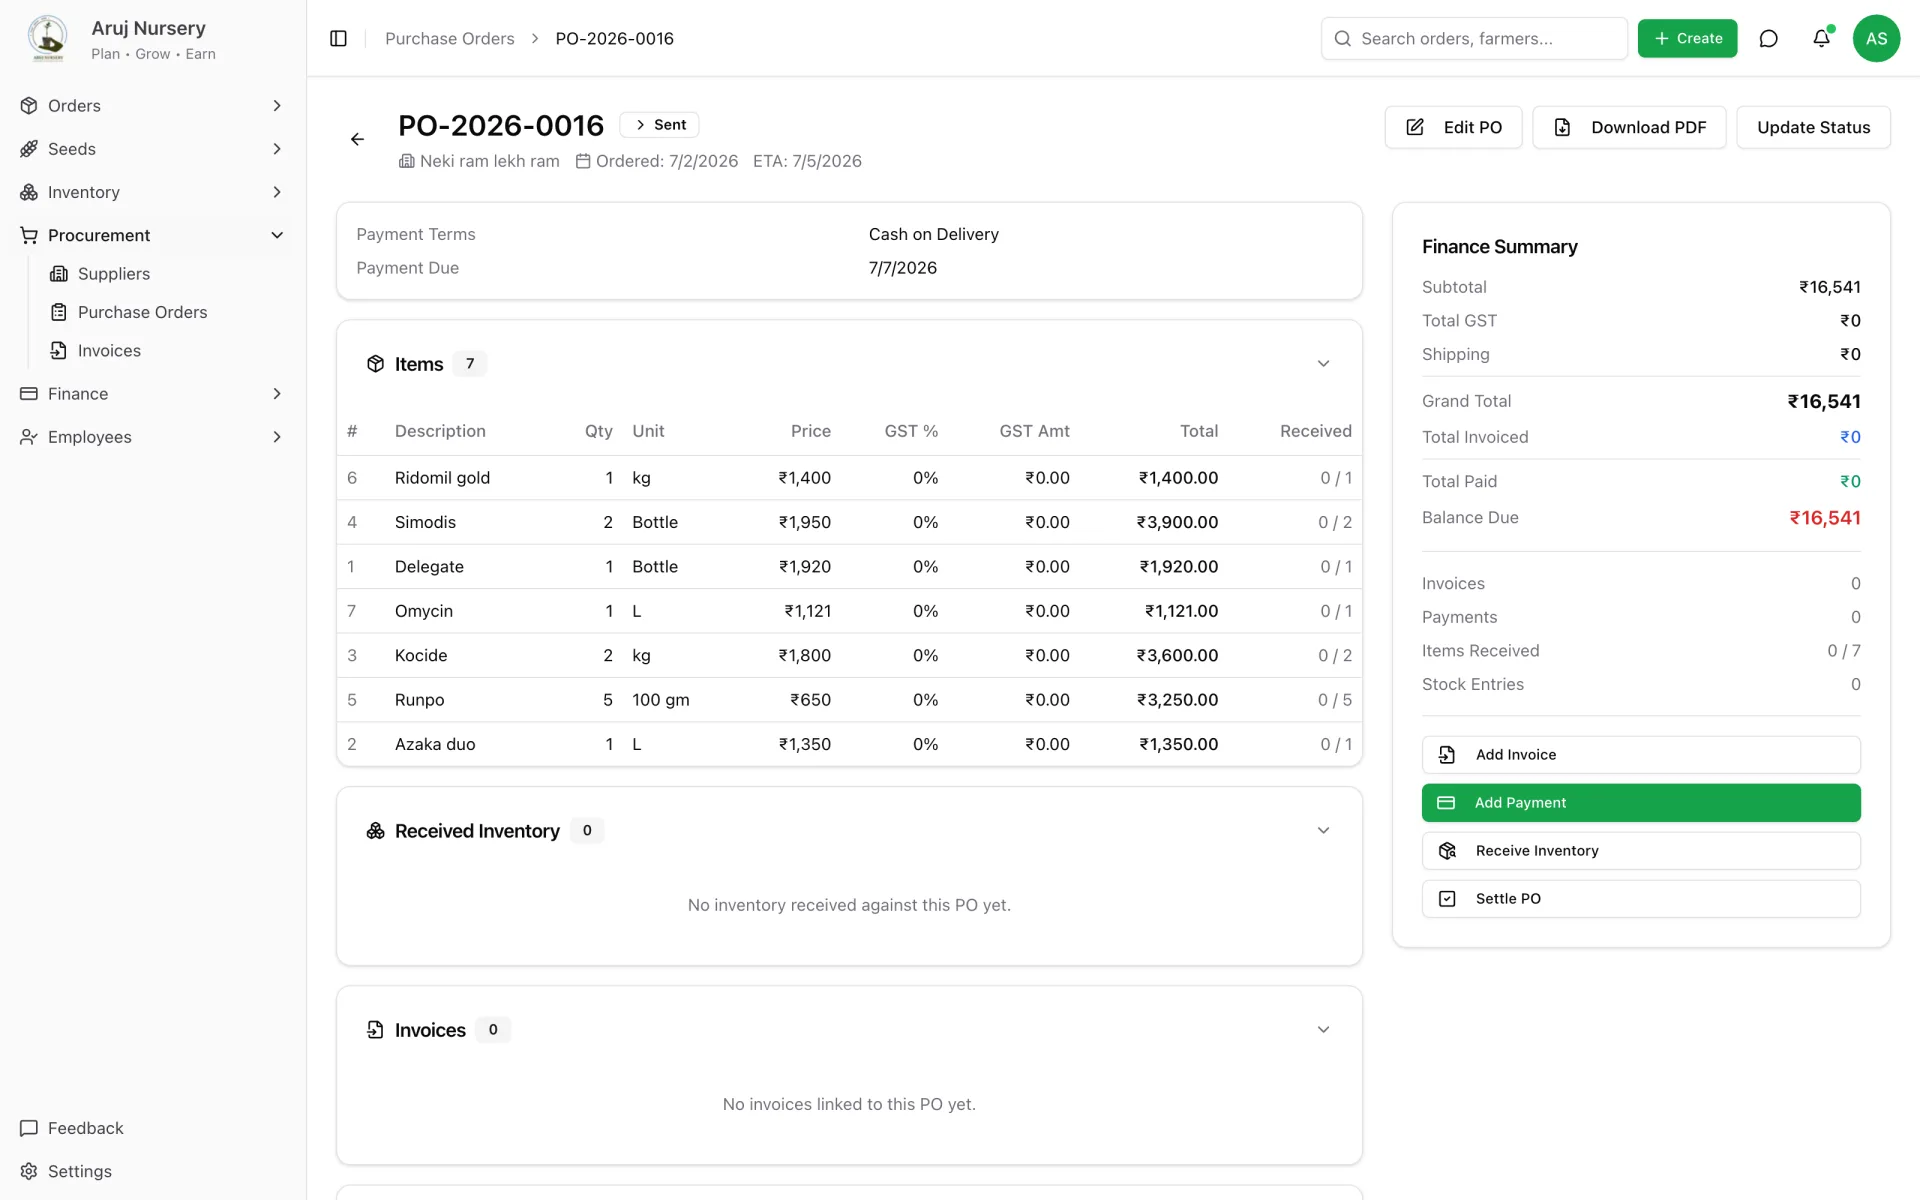Open the AS user avatar menu

click(x=1876, y=38)
